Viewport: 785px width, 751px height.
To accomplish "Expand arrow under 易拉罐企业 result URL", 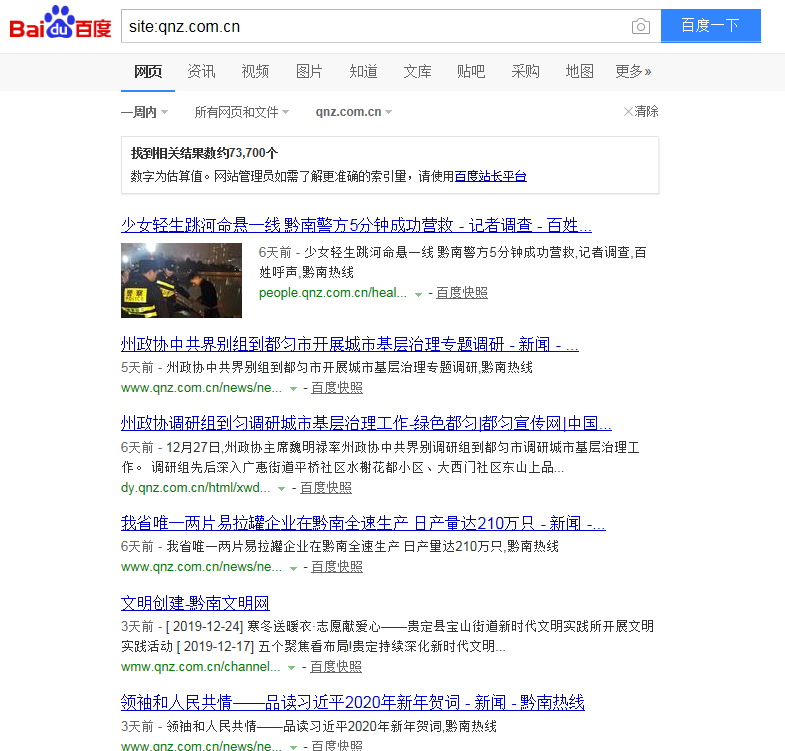I will pyautogui.click(x=293, y=568).
